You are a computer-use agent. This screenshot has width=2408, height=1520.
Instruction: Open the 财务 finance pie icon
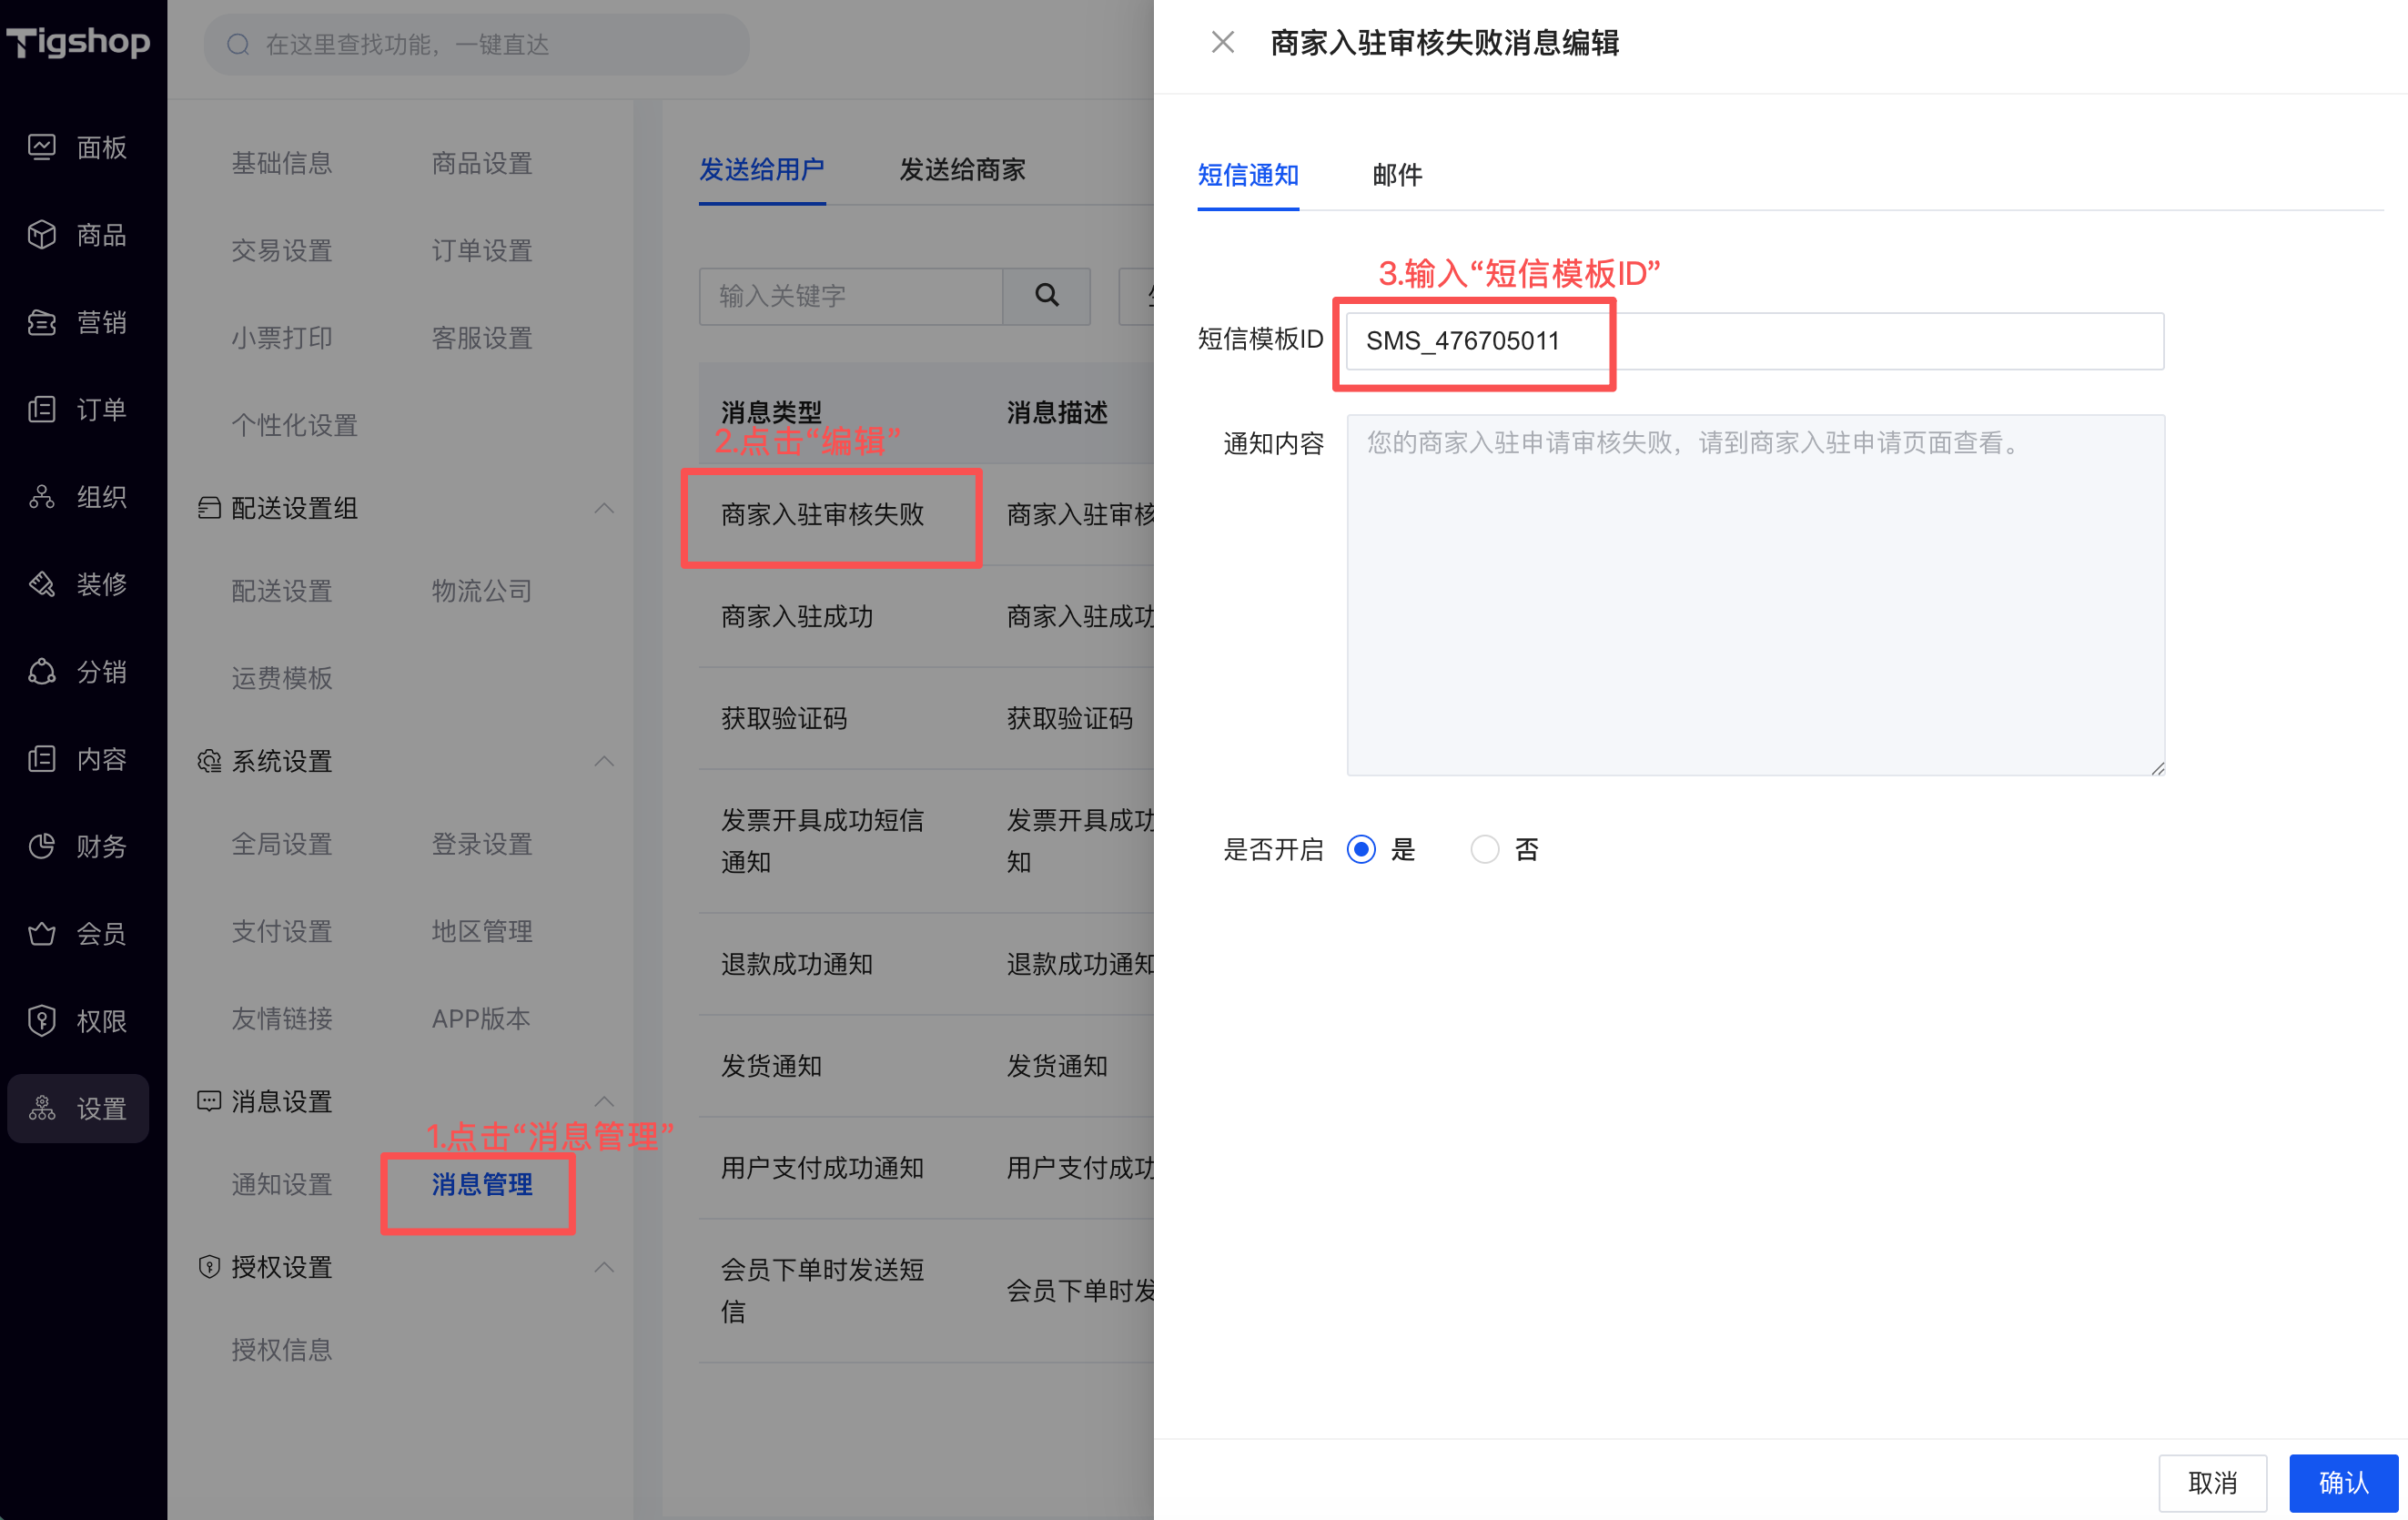click(x=42, y=846)
